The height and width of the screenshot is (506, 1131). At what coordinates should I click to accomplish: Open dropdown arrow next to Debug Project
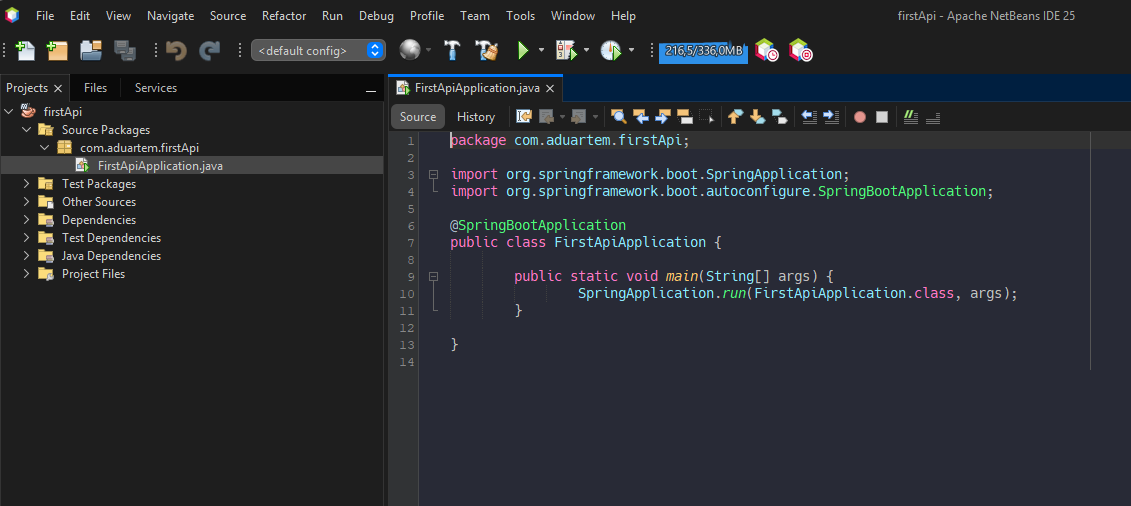(586, 50)
